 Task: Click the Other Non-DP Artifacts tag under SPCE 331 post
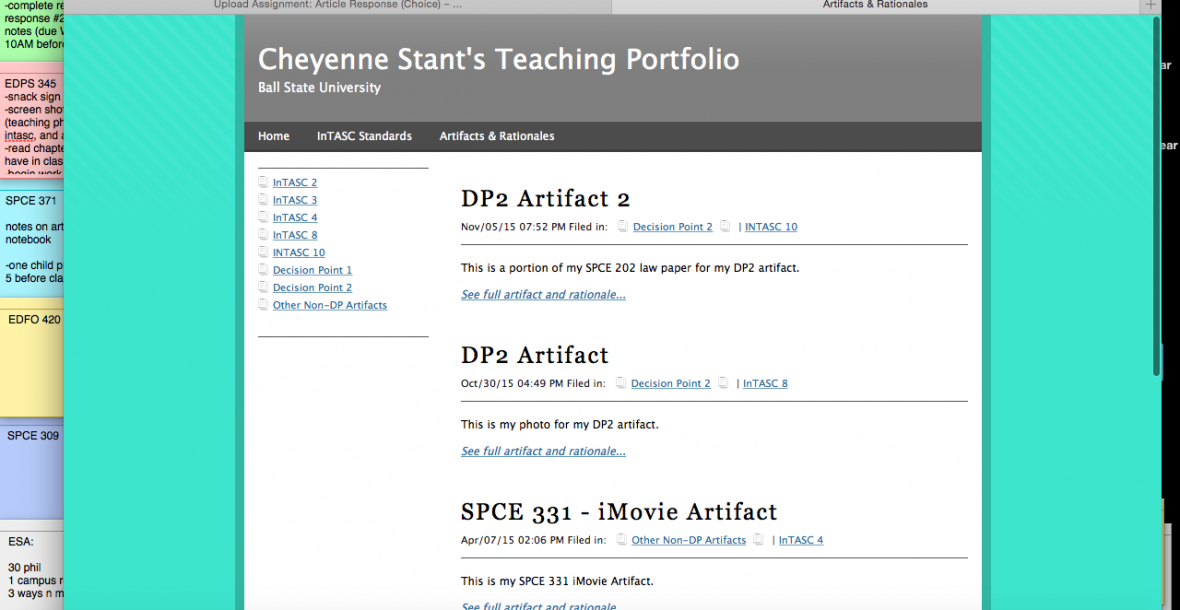688,540
